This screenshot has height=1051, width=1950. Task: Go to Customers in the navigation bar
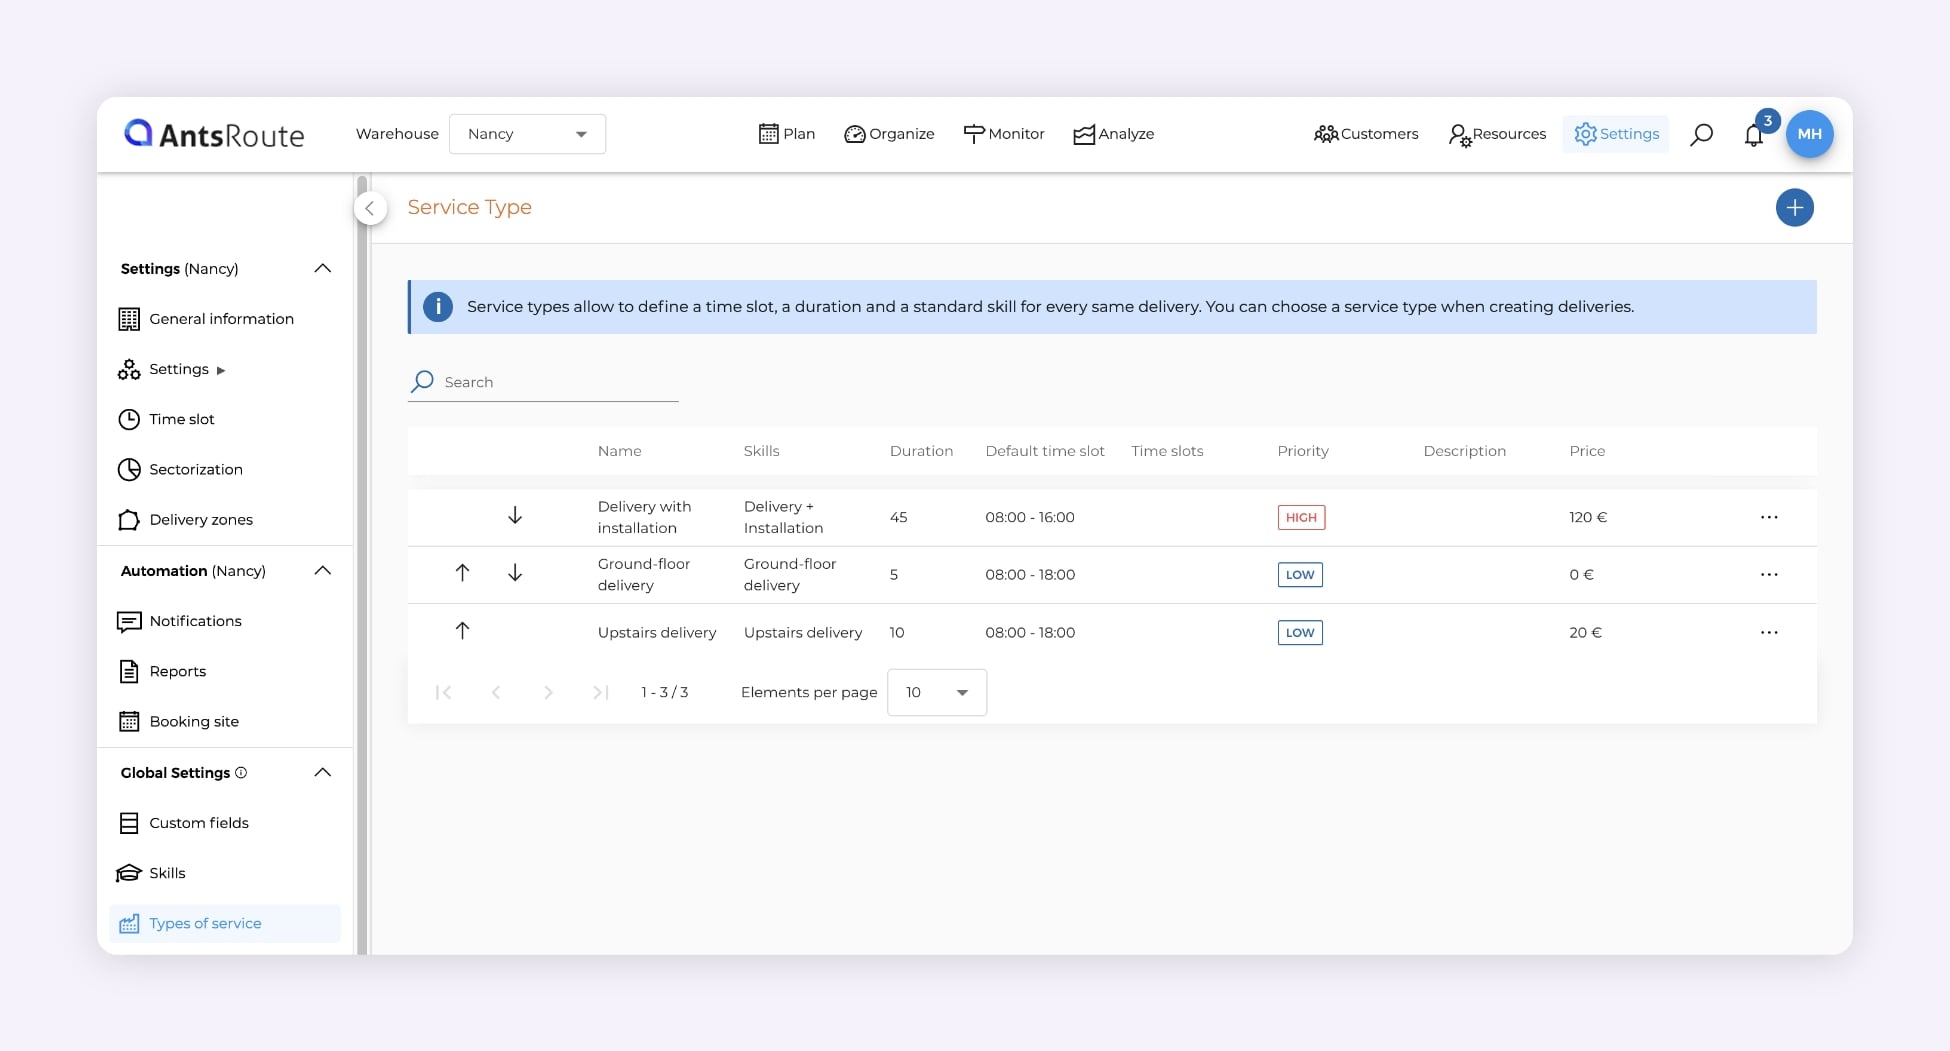(1366, 133)
